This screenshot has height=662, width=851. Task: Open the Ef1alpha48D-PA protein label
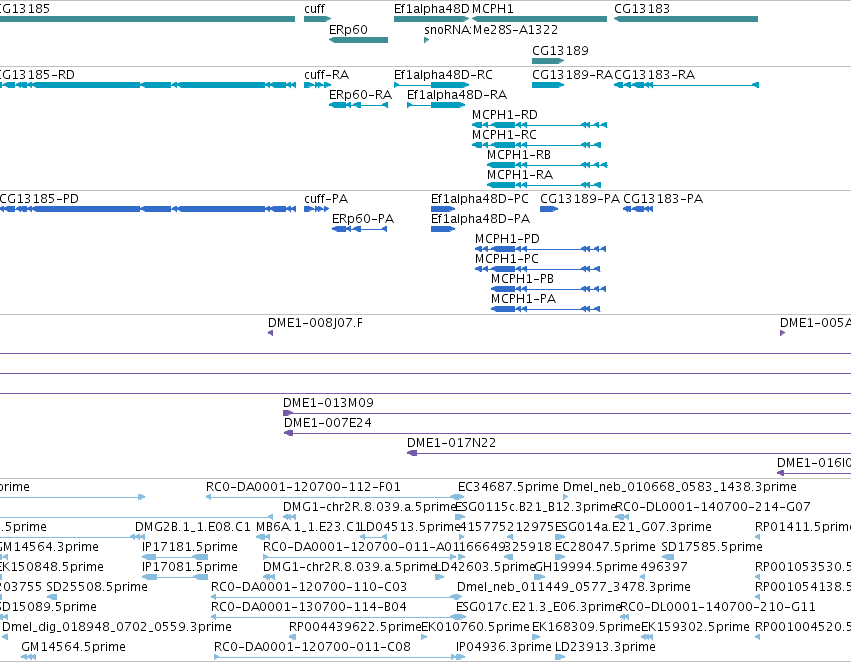tap(480, 219)
